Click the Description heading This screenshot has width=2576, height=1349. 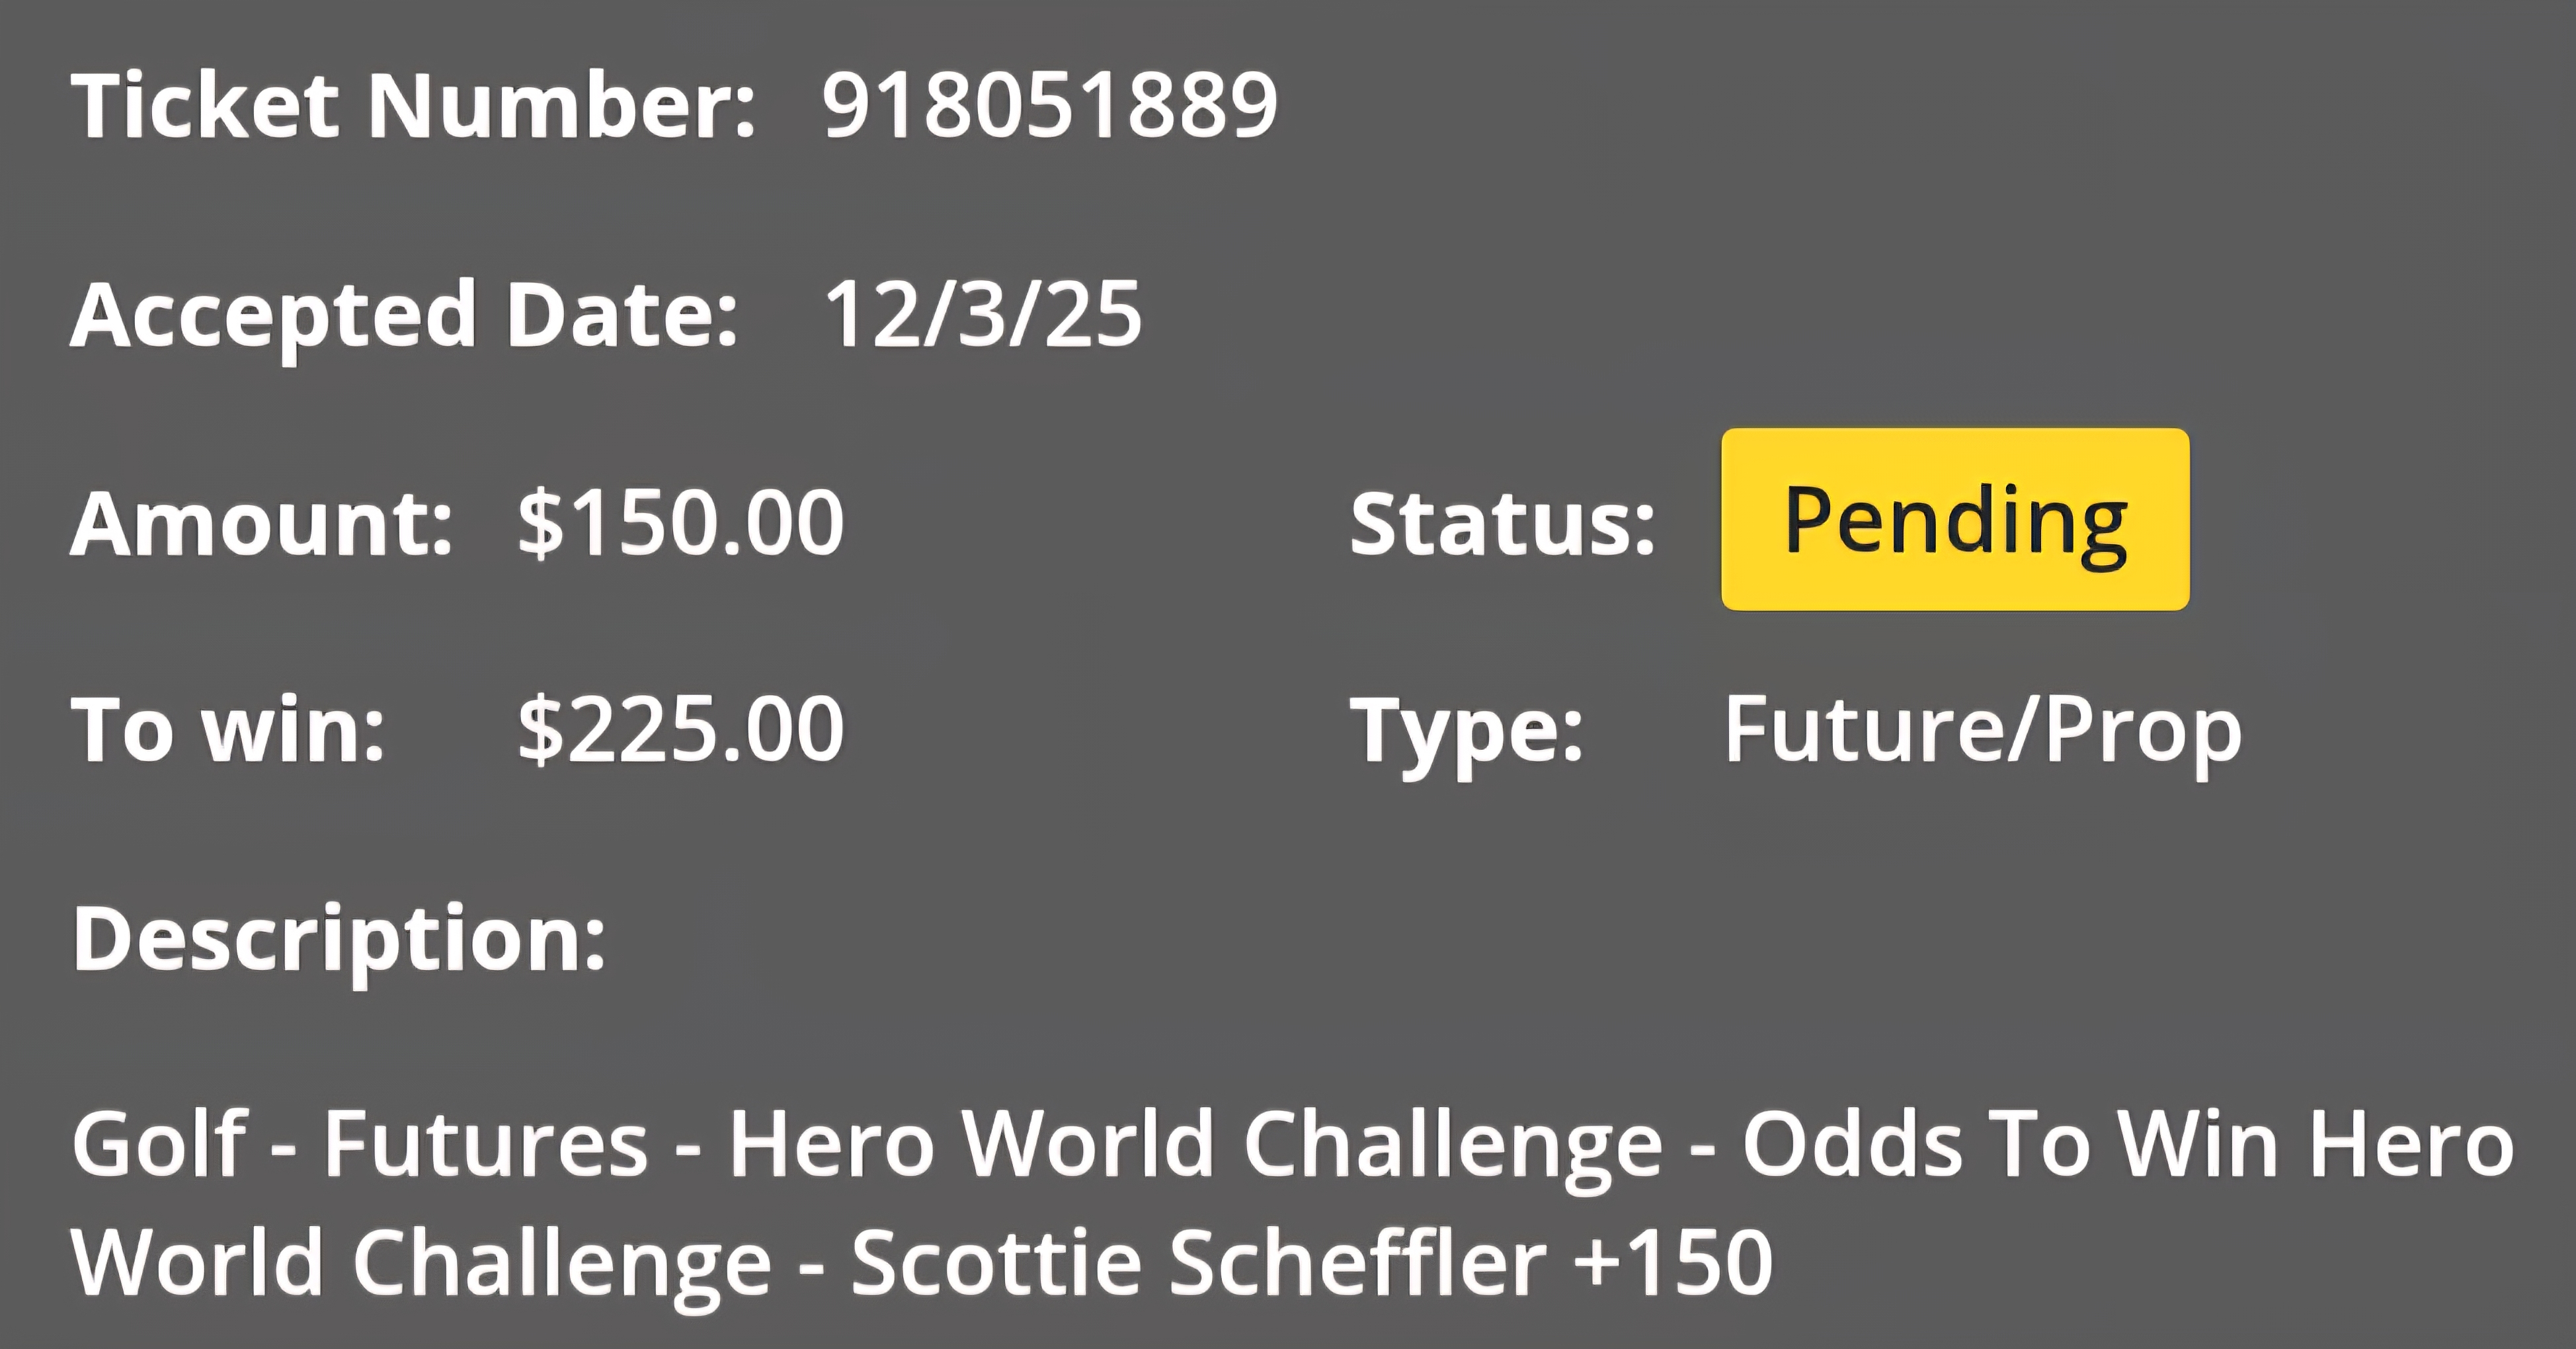(339, 940)
